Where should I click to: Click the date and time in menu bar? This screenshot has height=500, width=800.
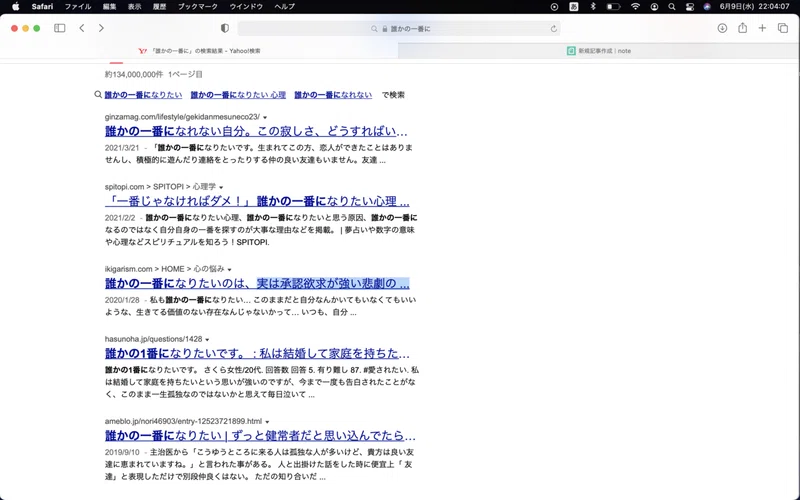pos(754,7)
